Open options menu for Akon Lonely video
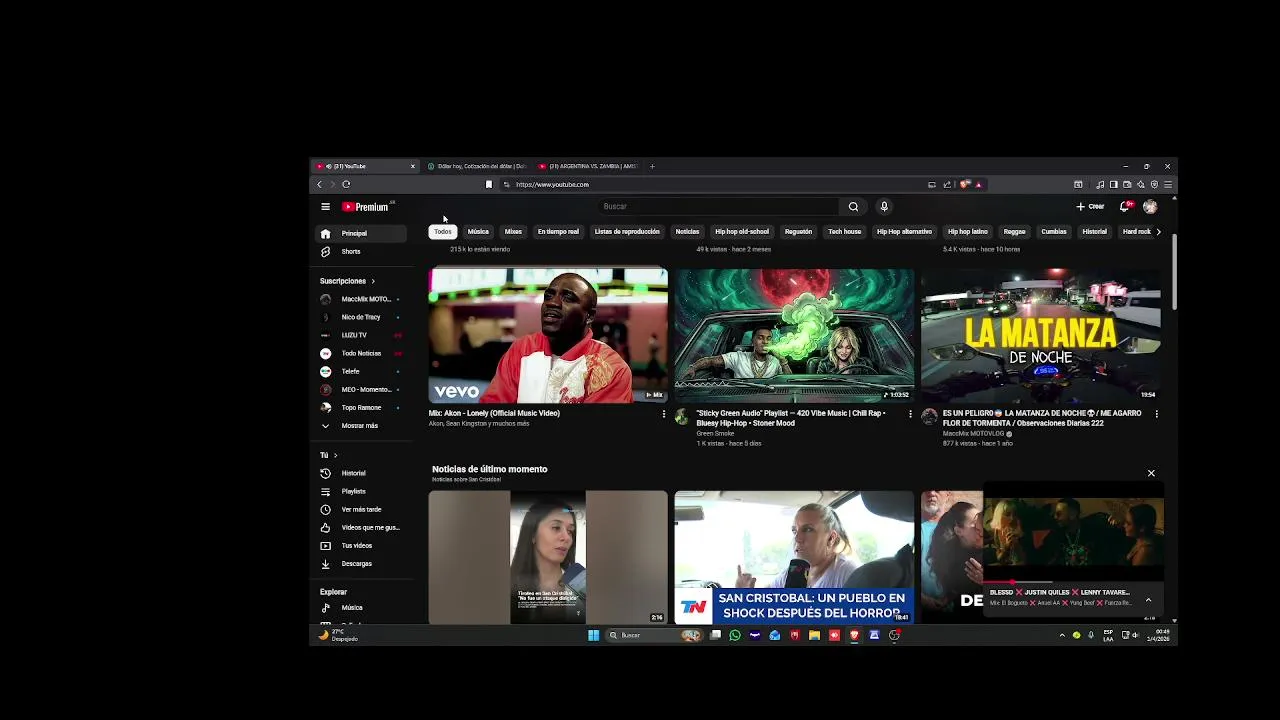1280x720 pixels. pos(664,414)
